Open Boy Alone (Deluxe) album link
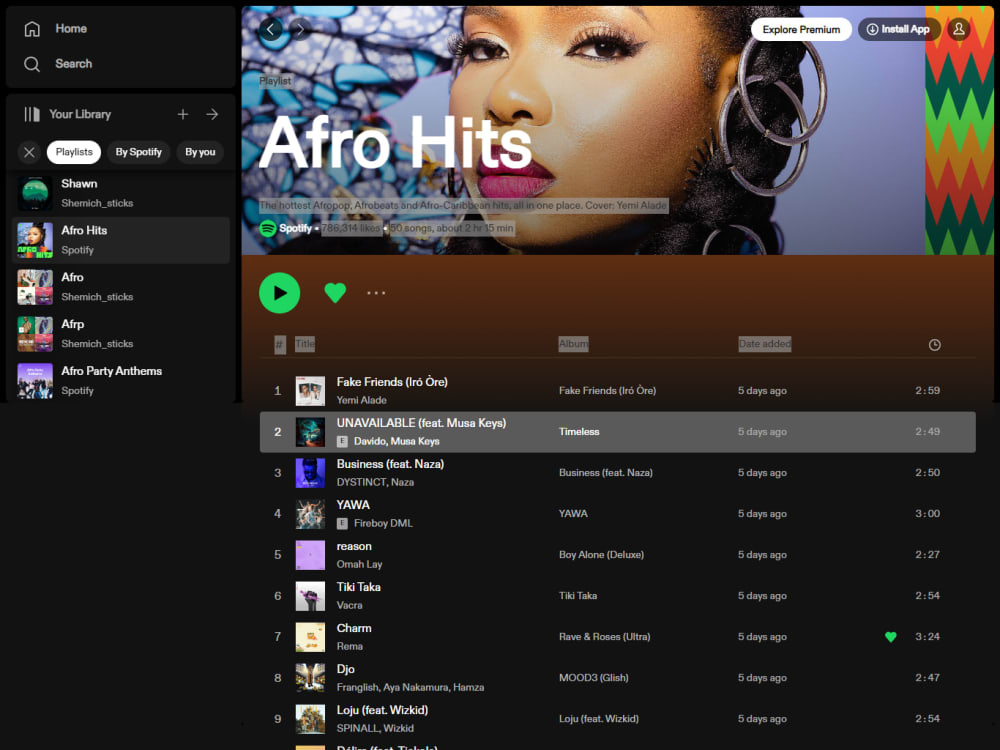This screenshot has height=750, width=1000. 601,555
